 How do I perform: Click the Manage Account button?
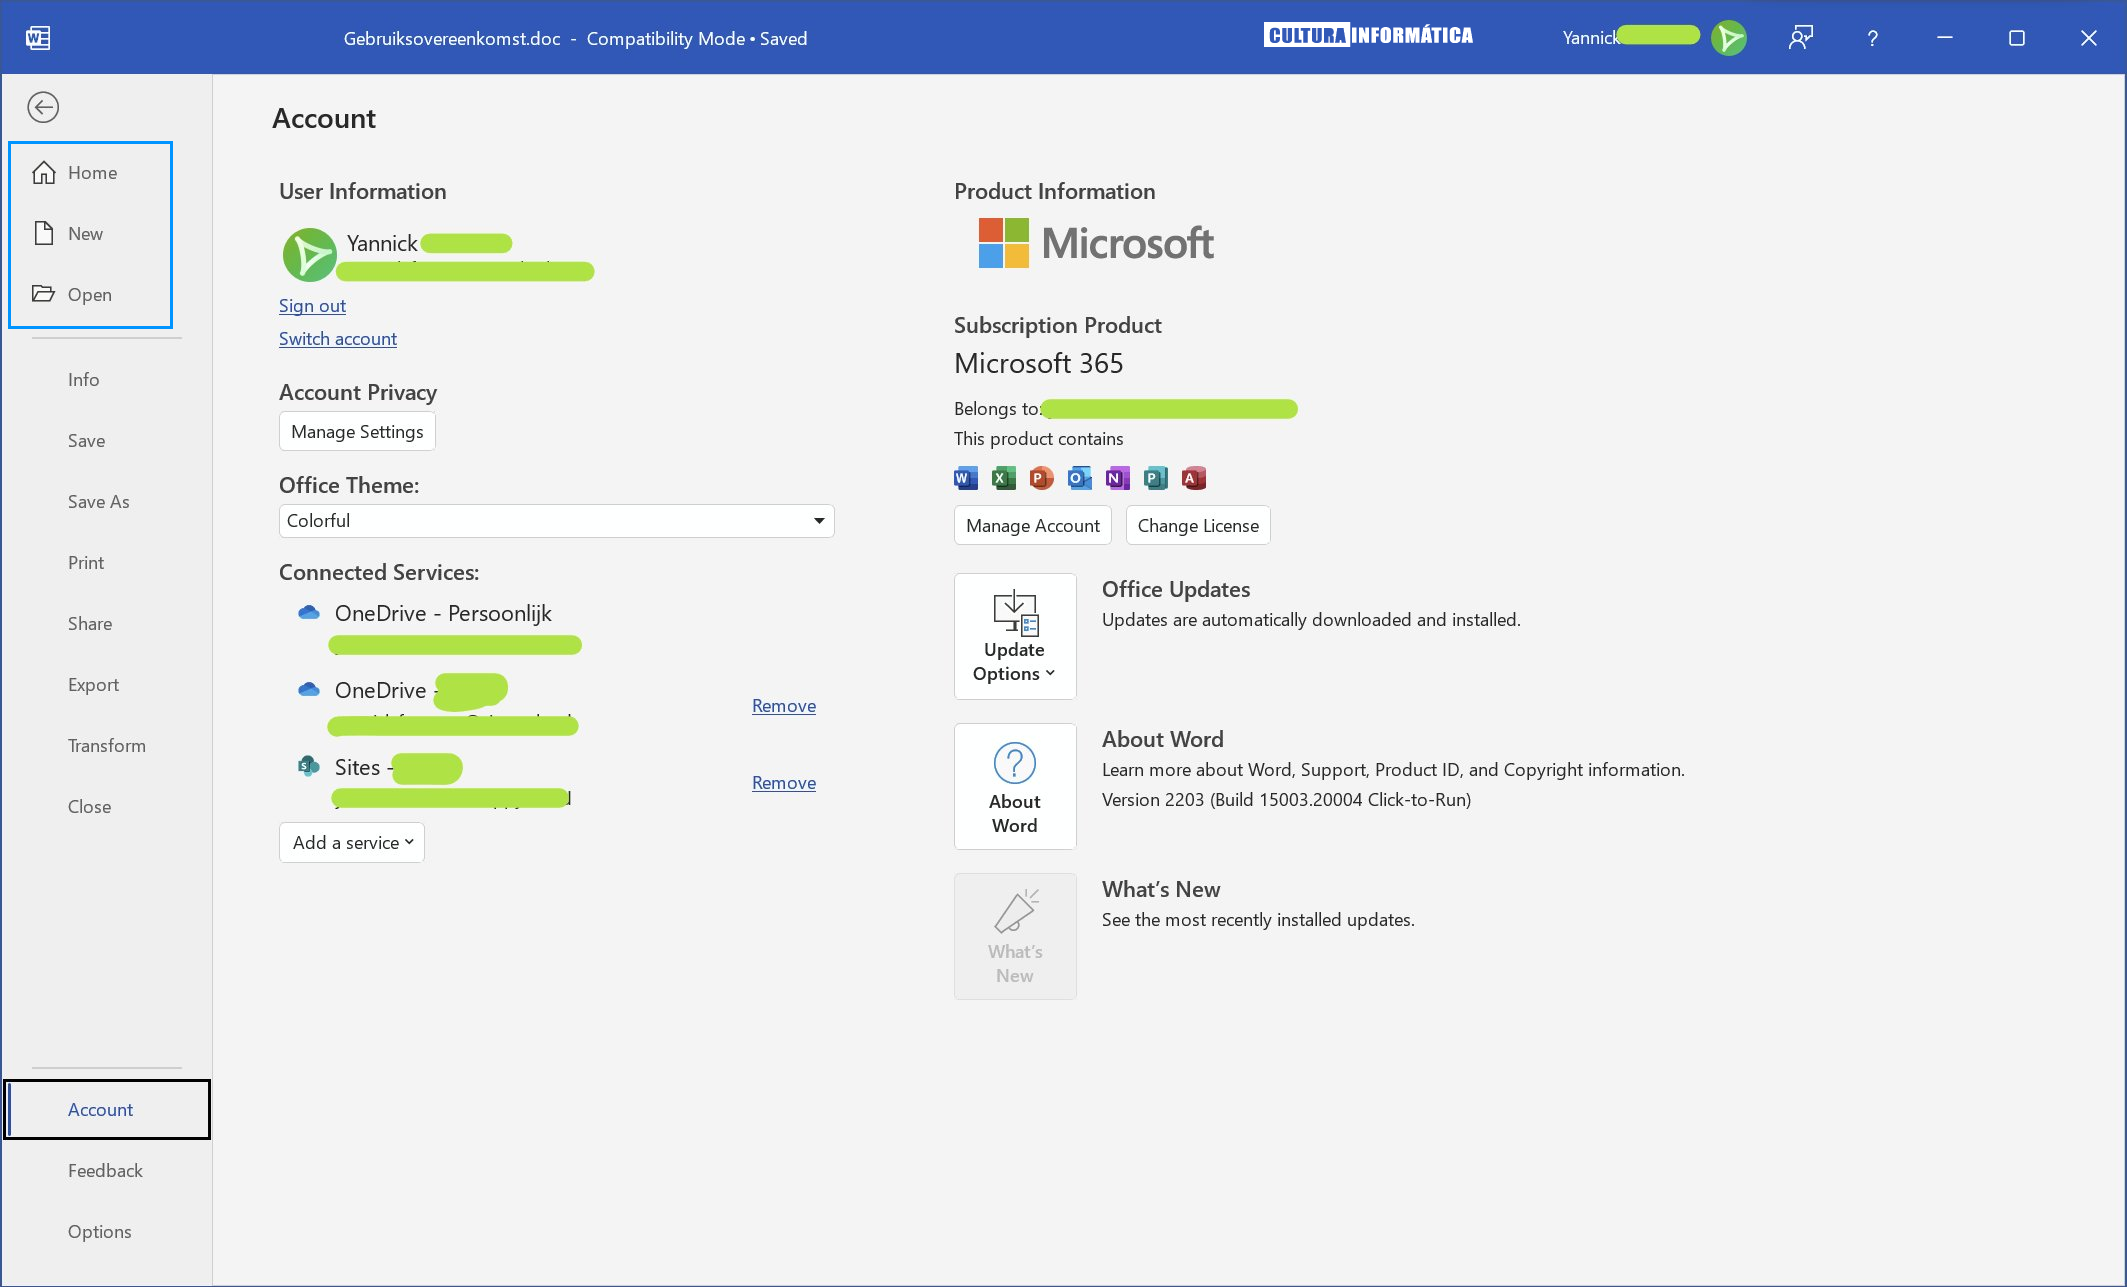[1033, 525]
